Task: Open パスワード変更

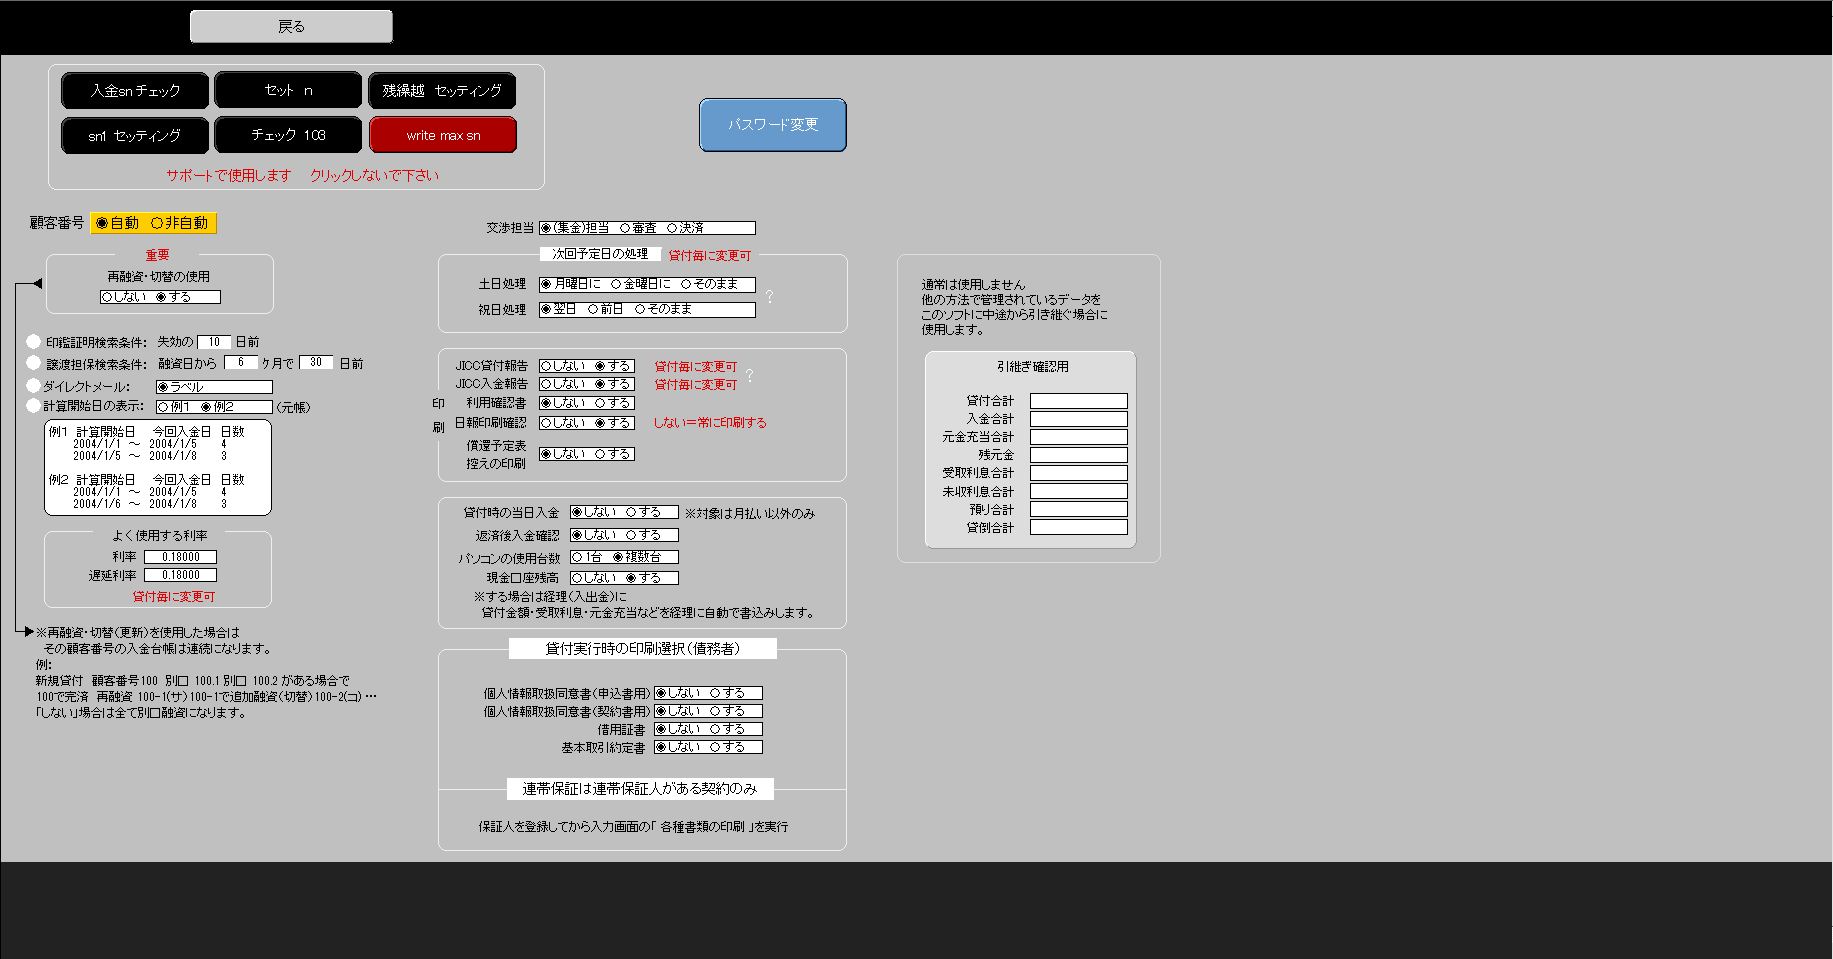Action: pyautogui.click(x=773, y=125)
